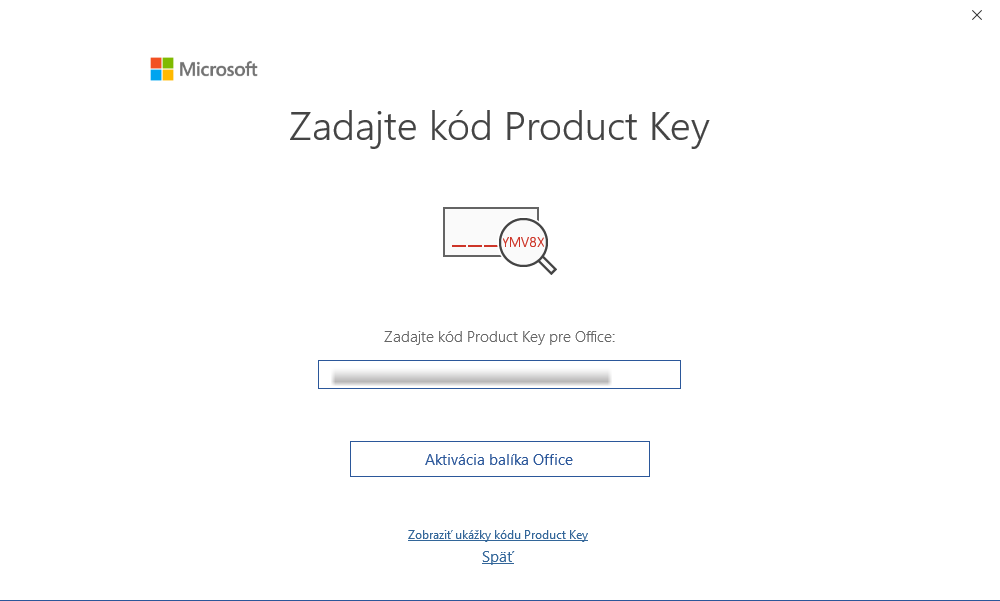Click the 'Zadajte kód Product Key' heading
1000x601 pixels.
499,127
